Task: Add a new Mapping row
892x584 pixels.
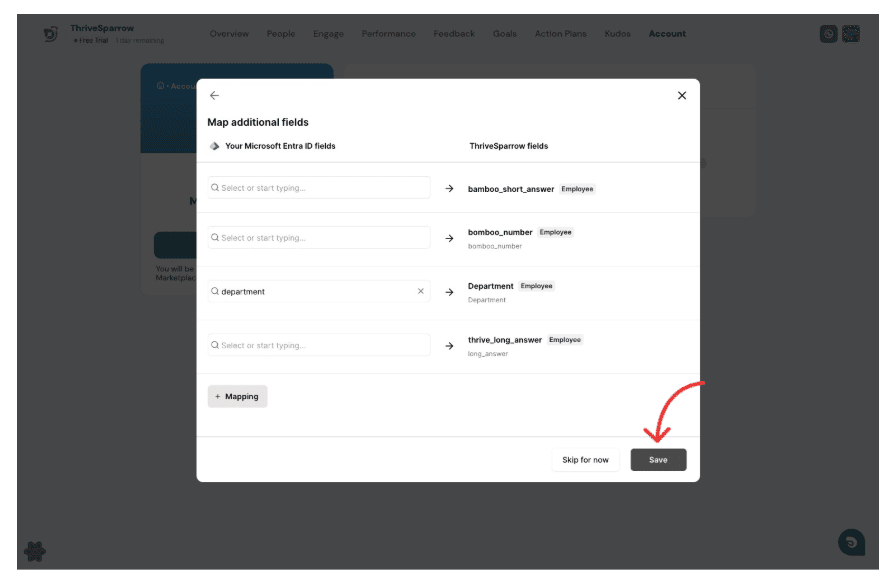Action: pos(237,396)
